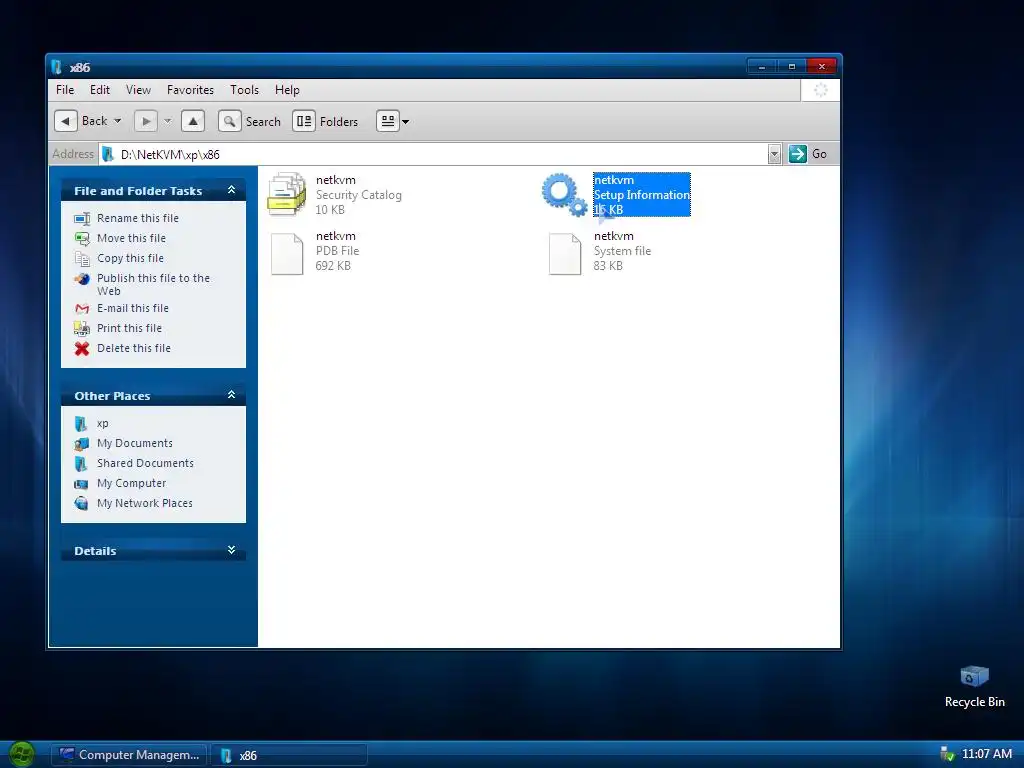This screenshot has height=768, width=1024.
Task: Click the Copy this file icon
Action: pyautogui.click(x=82, y=259)
